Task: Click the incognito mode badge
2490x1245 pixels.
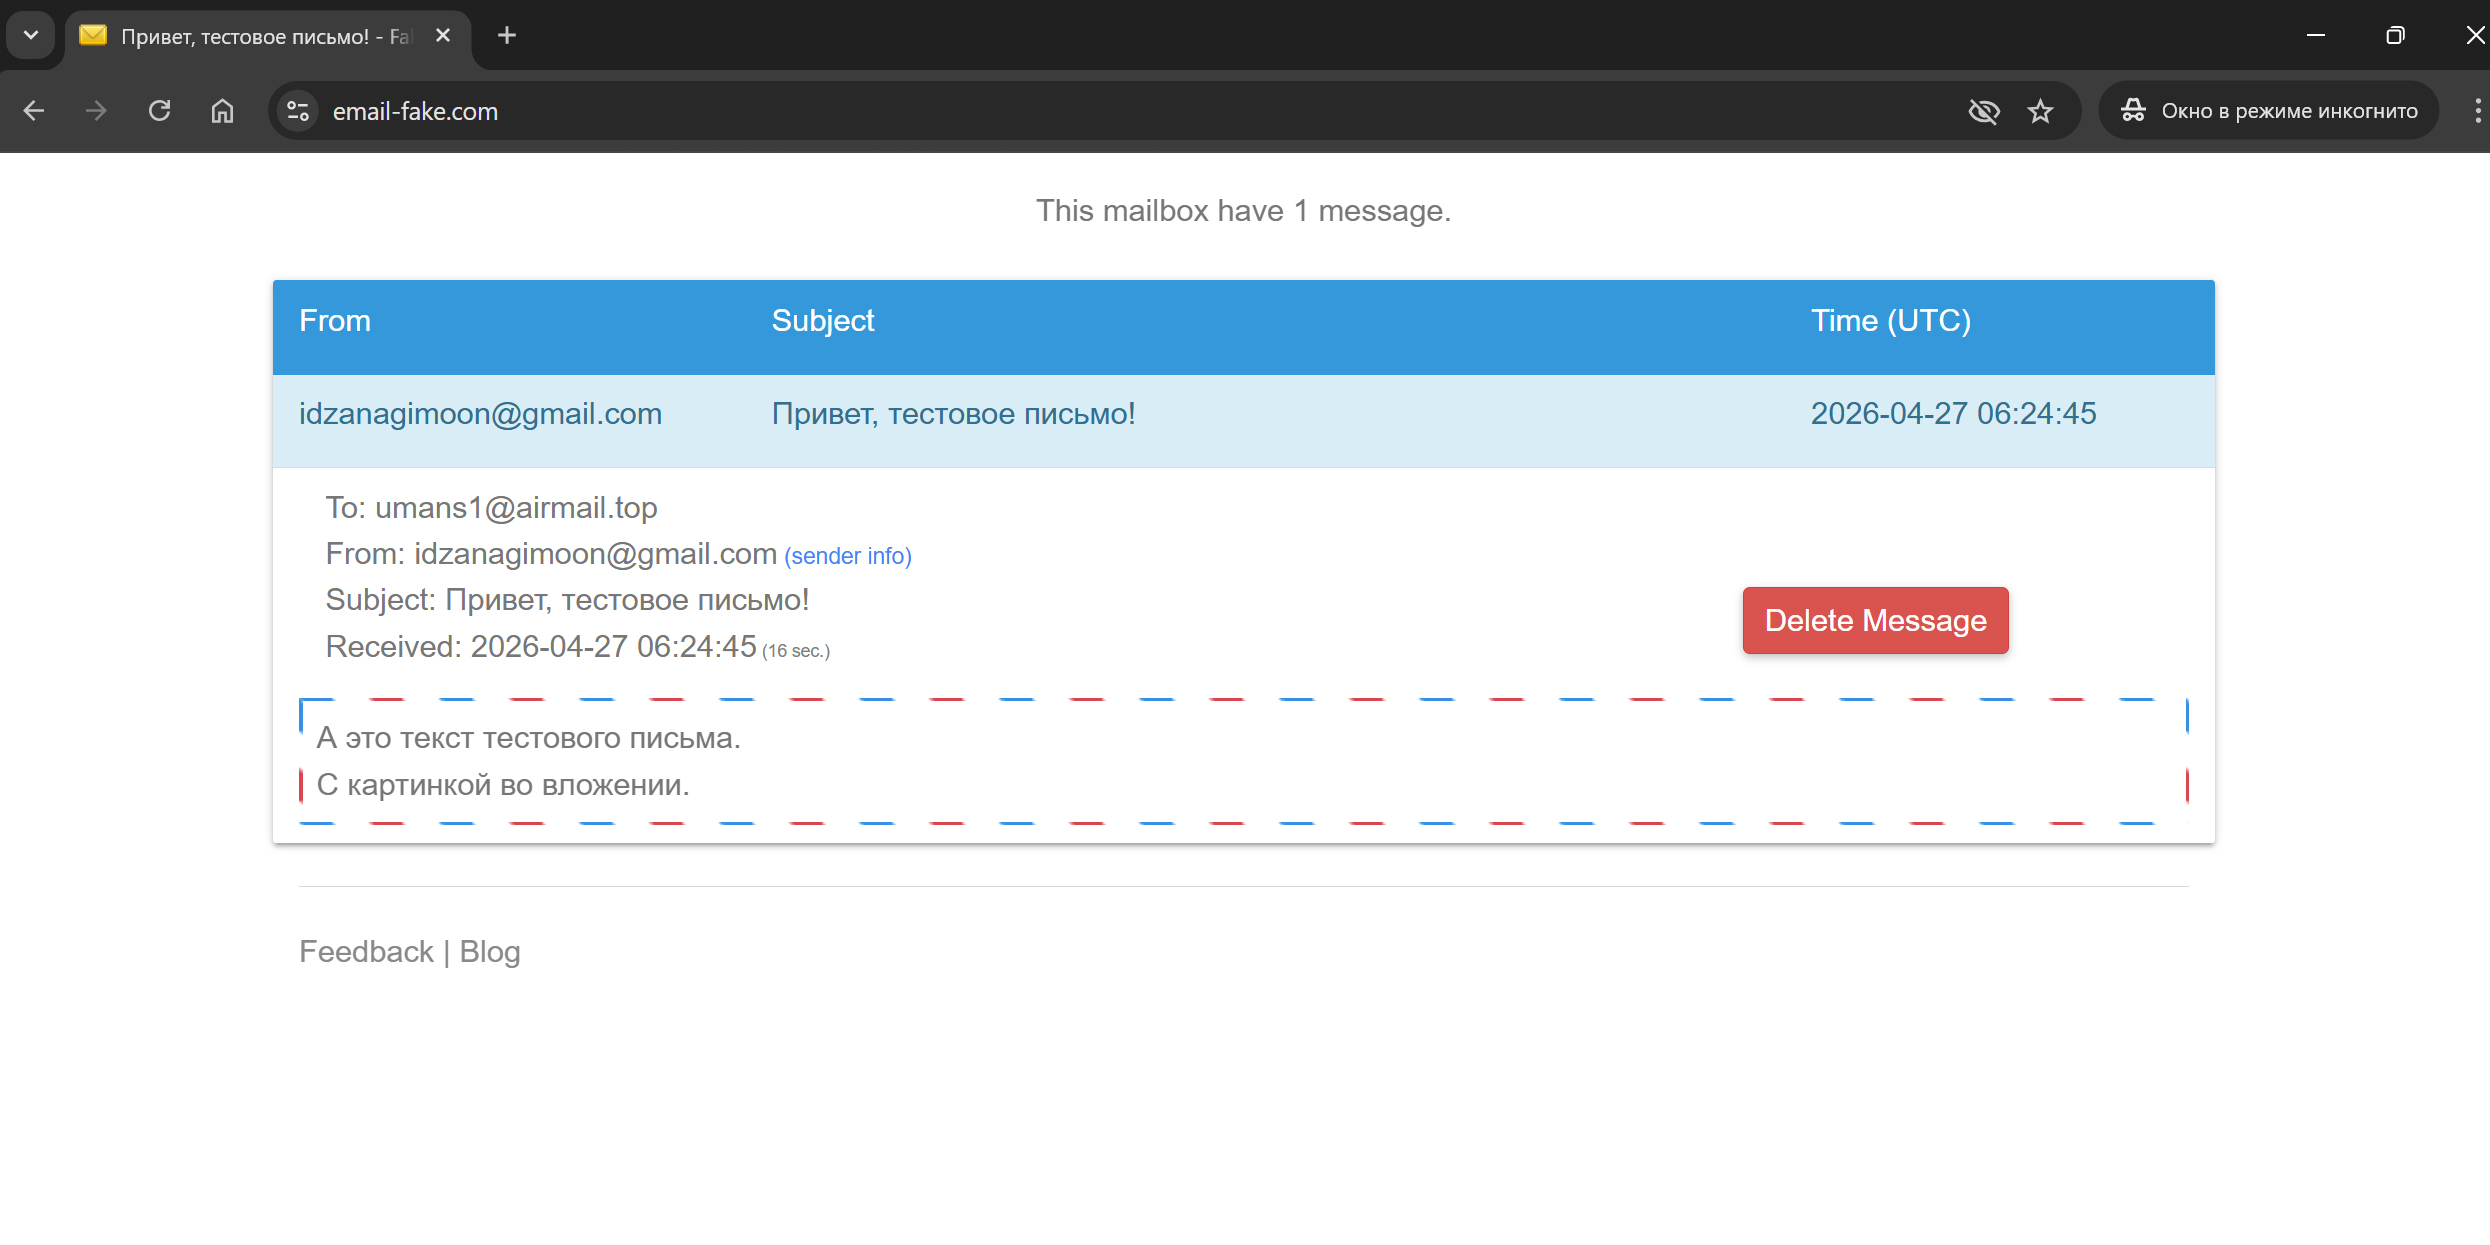Action: pos(2268,110)
